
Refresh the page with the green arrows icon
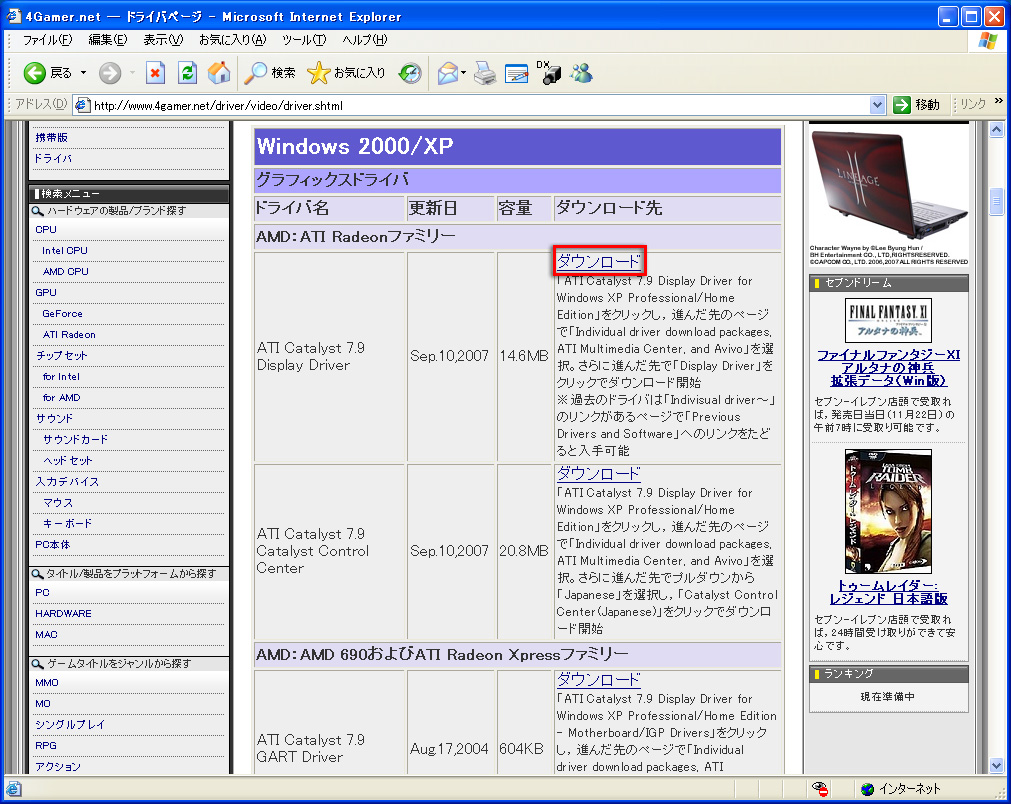187,73
